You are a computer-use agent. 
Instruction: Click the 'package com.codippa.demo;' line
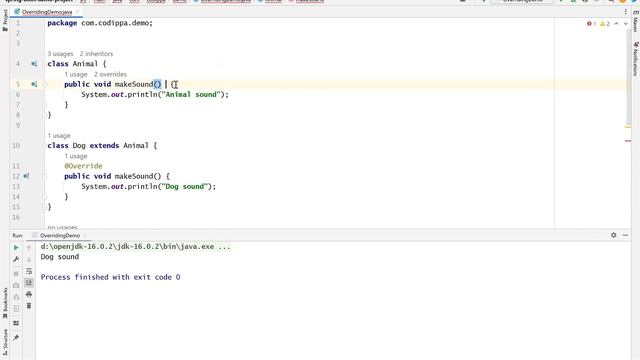pos(100,23)
